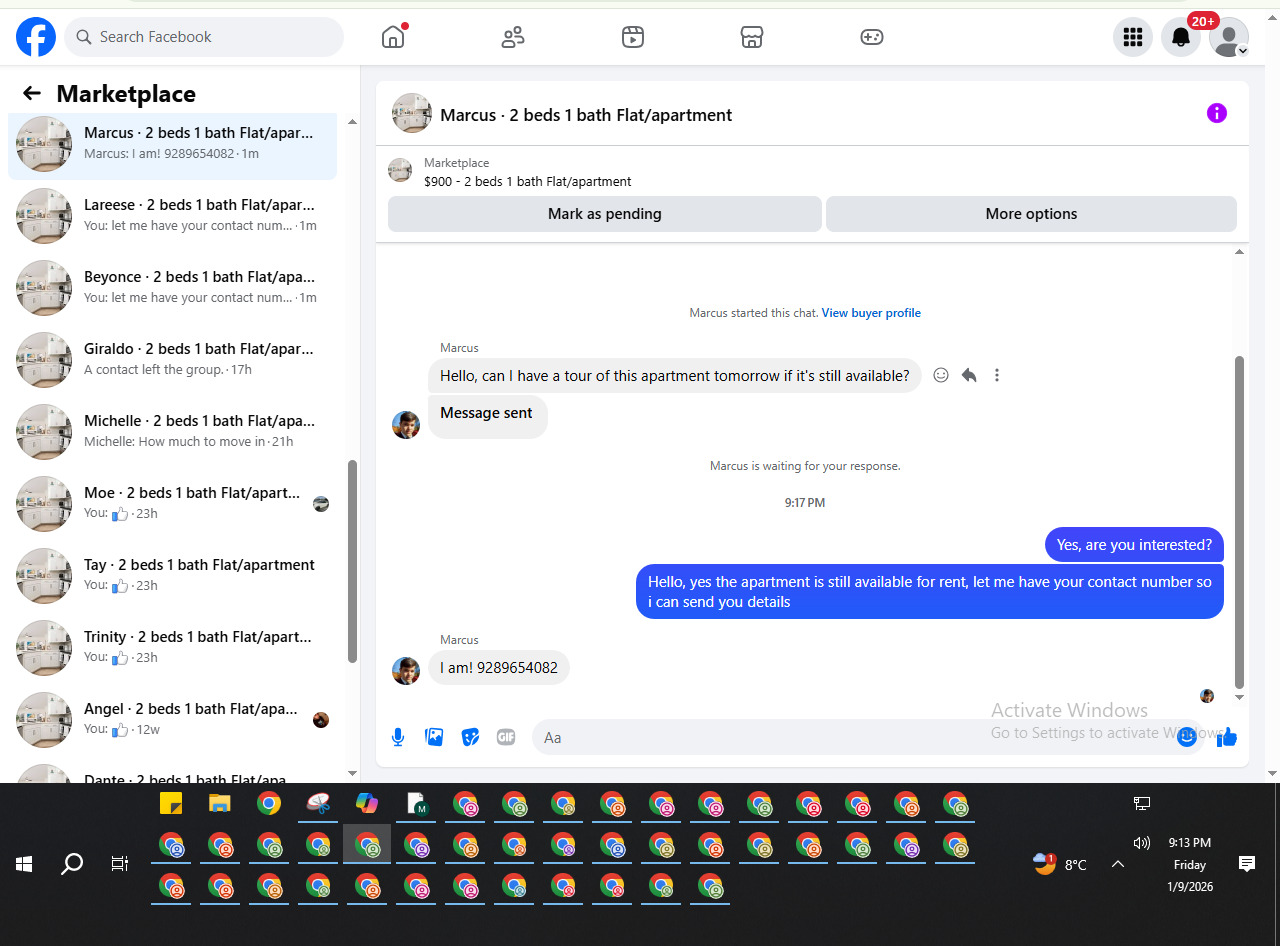Open the Windows Start menu
The height and width of the screenshot is (946, 1280).
24,864
